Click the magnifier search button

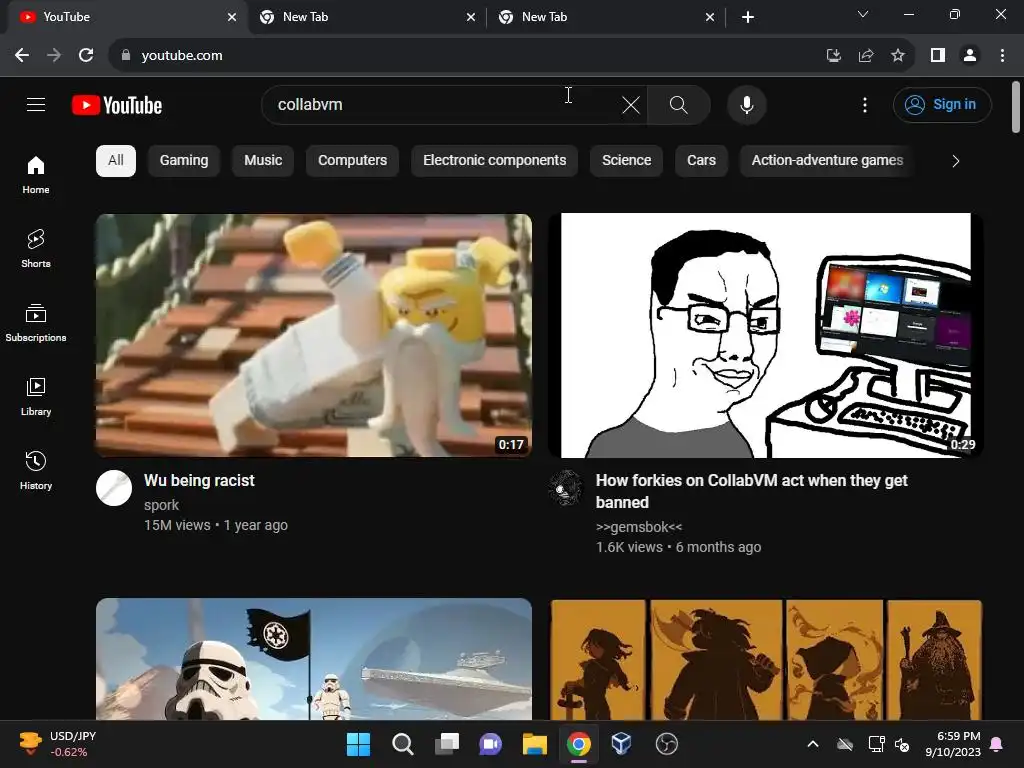[x=679, y=105]
